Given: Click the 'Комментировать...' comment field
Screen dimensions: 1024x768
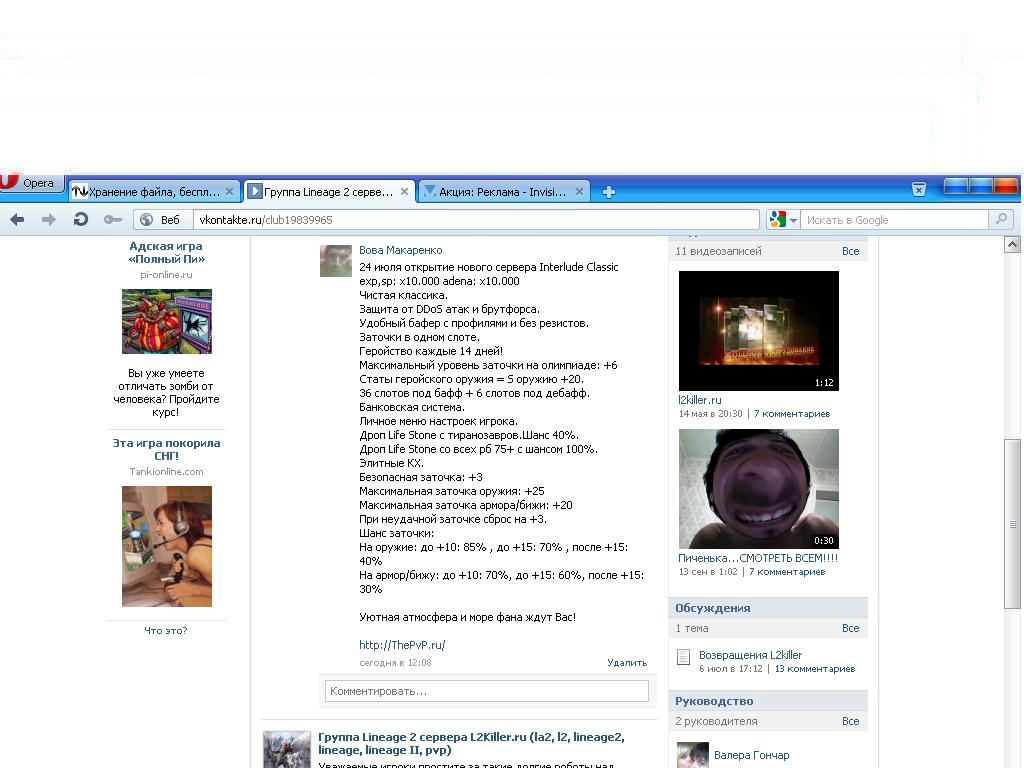Looking at the screenshot, I should pyautogui.click(x=487, y=691).
